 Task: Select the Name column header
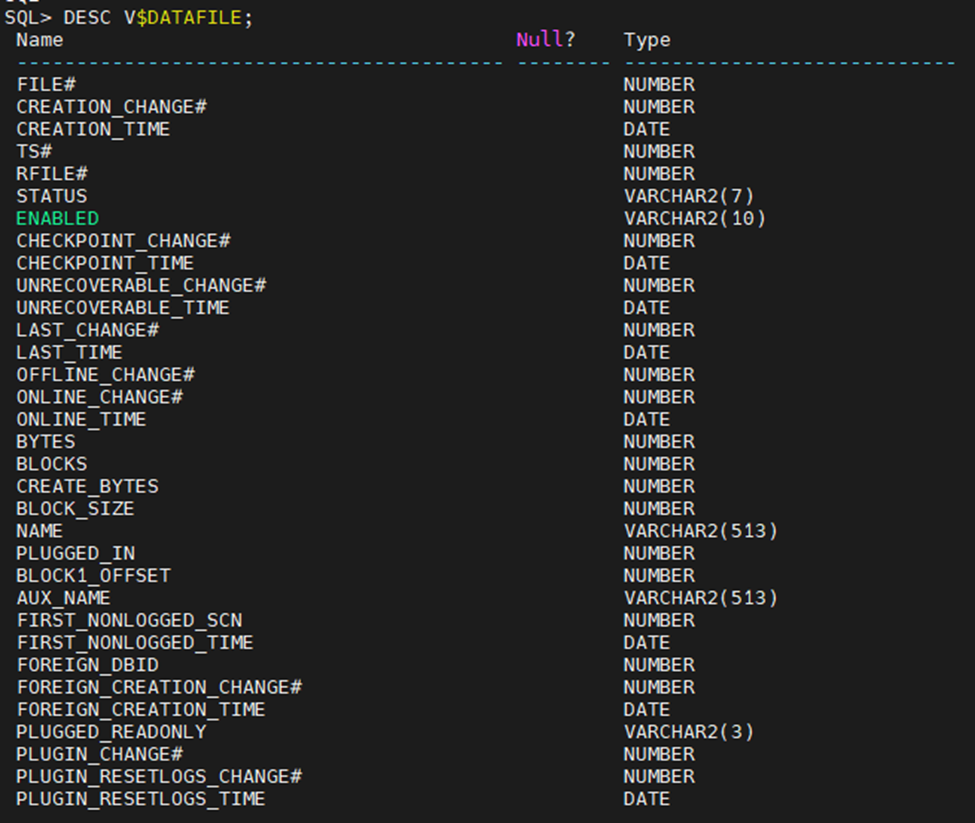(40, 40)
